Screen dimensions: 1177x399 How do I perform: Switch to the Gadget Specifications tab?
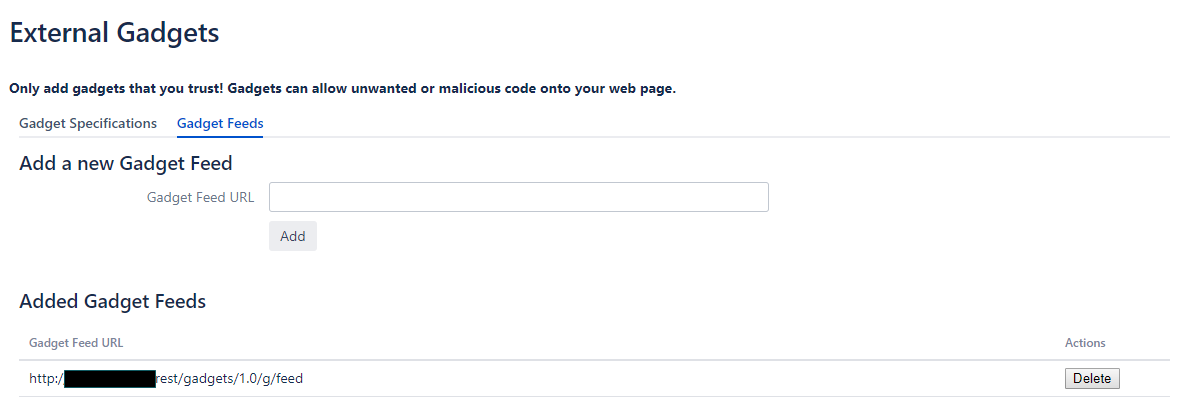[x=88, y=124]
